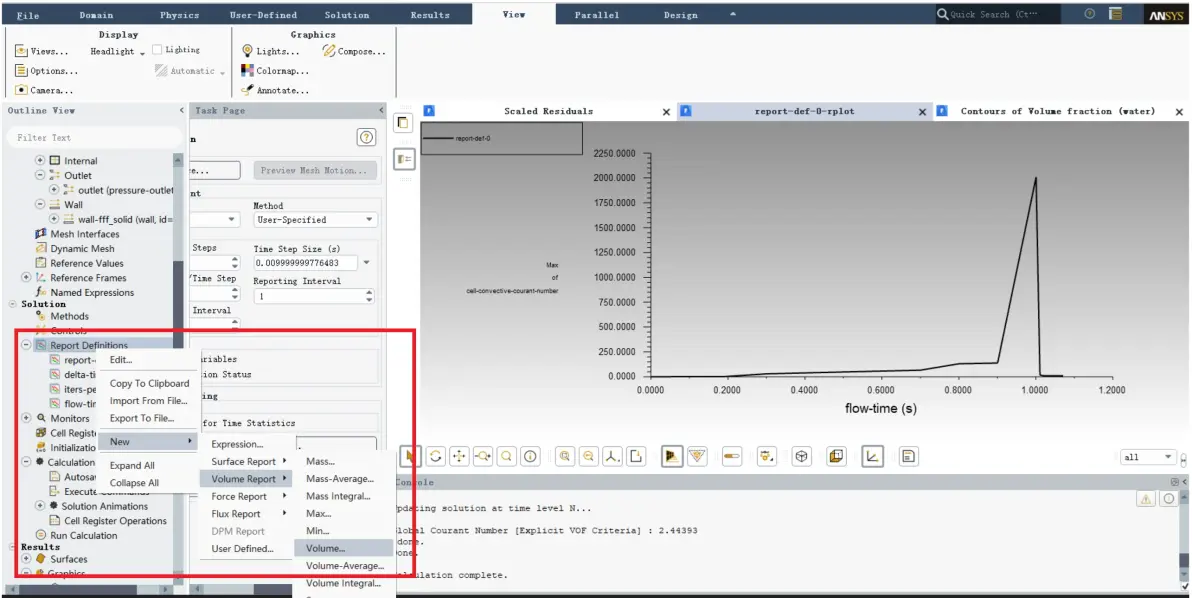
Task: Click the Time Step Size input field
Action: (307, 263)
